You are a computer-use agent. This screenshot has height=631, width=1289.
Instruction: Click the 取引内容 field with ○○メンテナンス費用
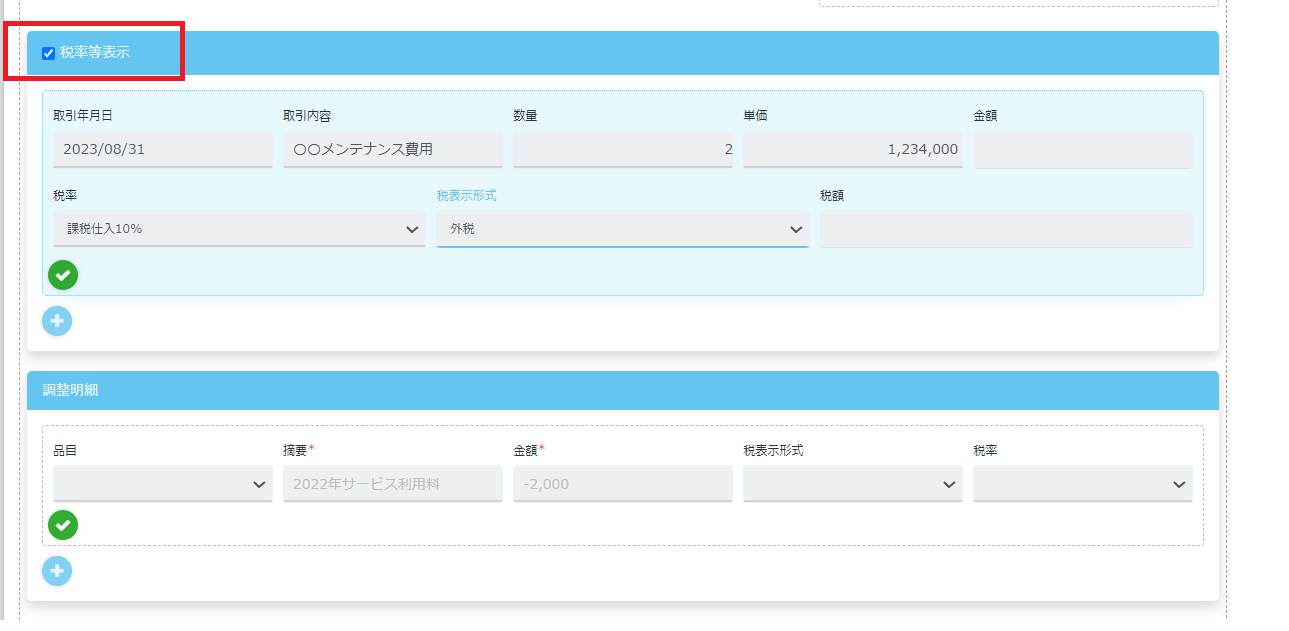(393, 149)
